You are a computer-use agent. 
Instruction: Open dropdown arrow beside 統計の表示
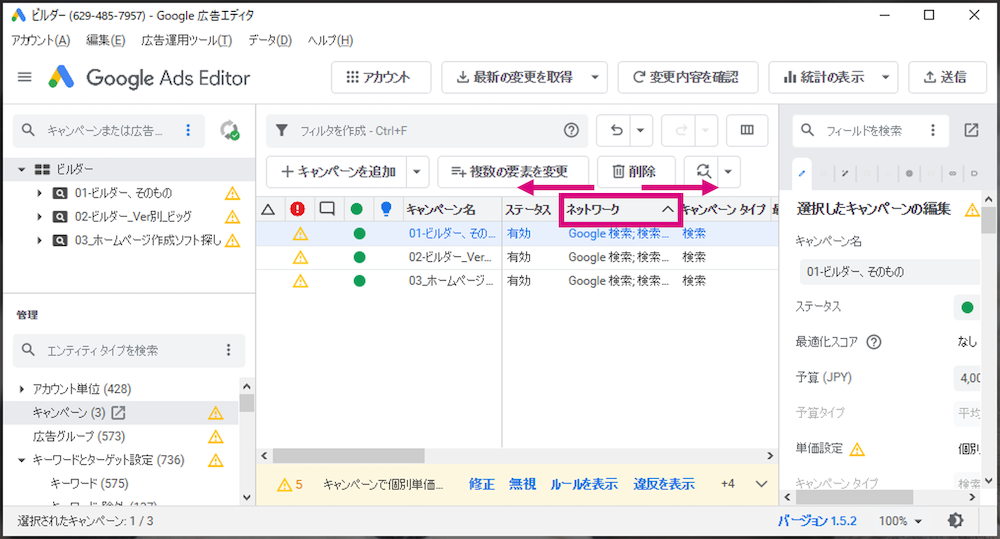click(x=885, y=77)
